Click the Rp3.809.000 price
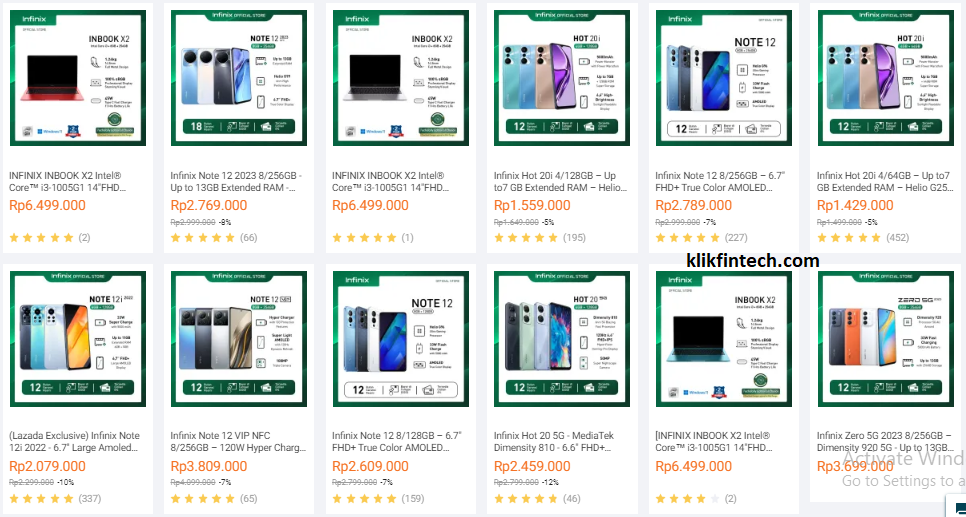Screen dimensions: 966x517 [209, 466]
